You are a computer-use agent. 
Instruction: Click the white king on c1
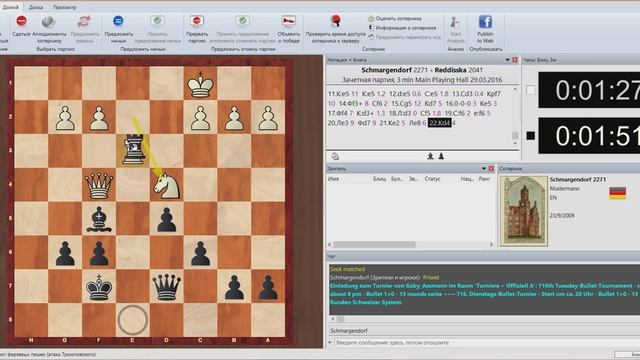coord(200,84)
